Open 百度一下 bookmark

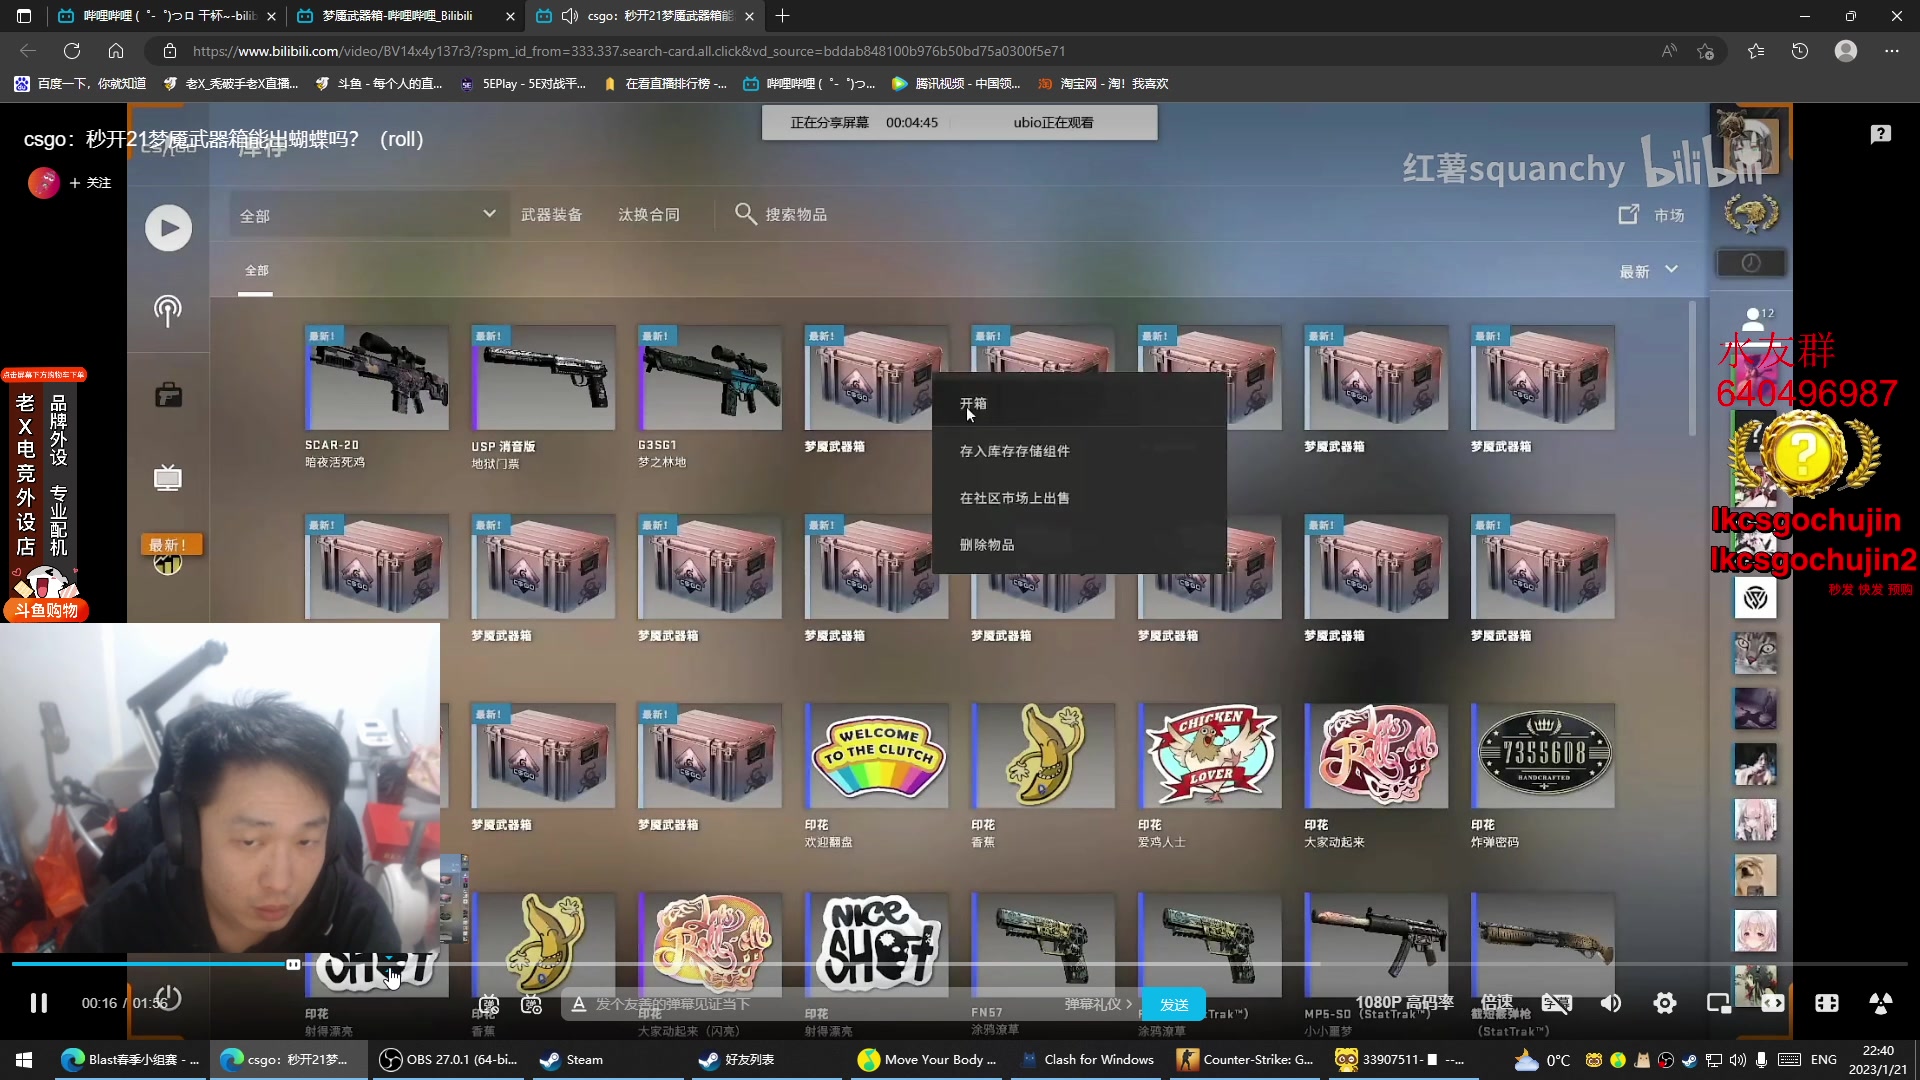pos(80,84)
